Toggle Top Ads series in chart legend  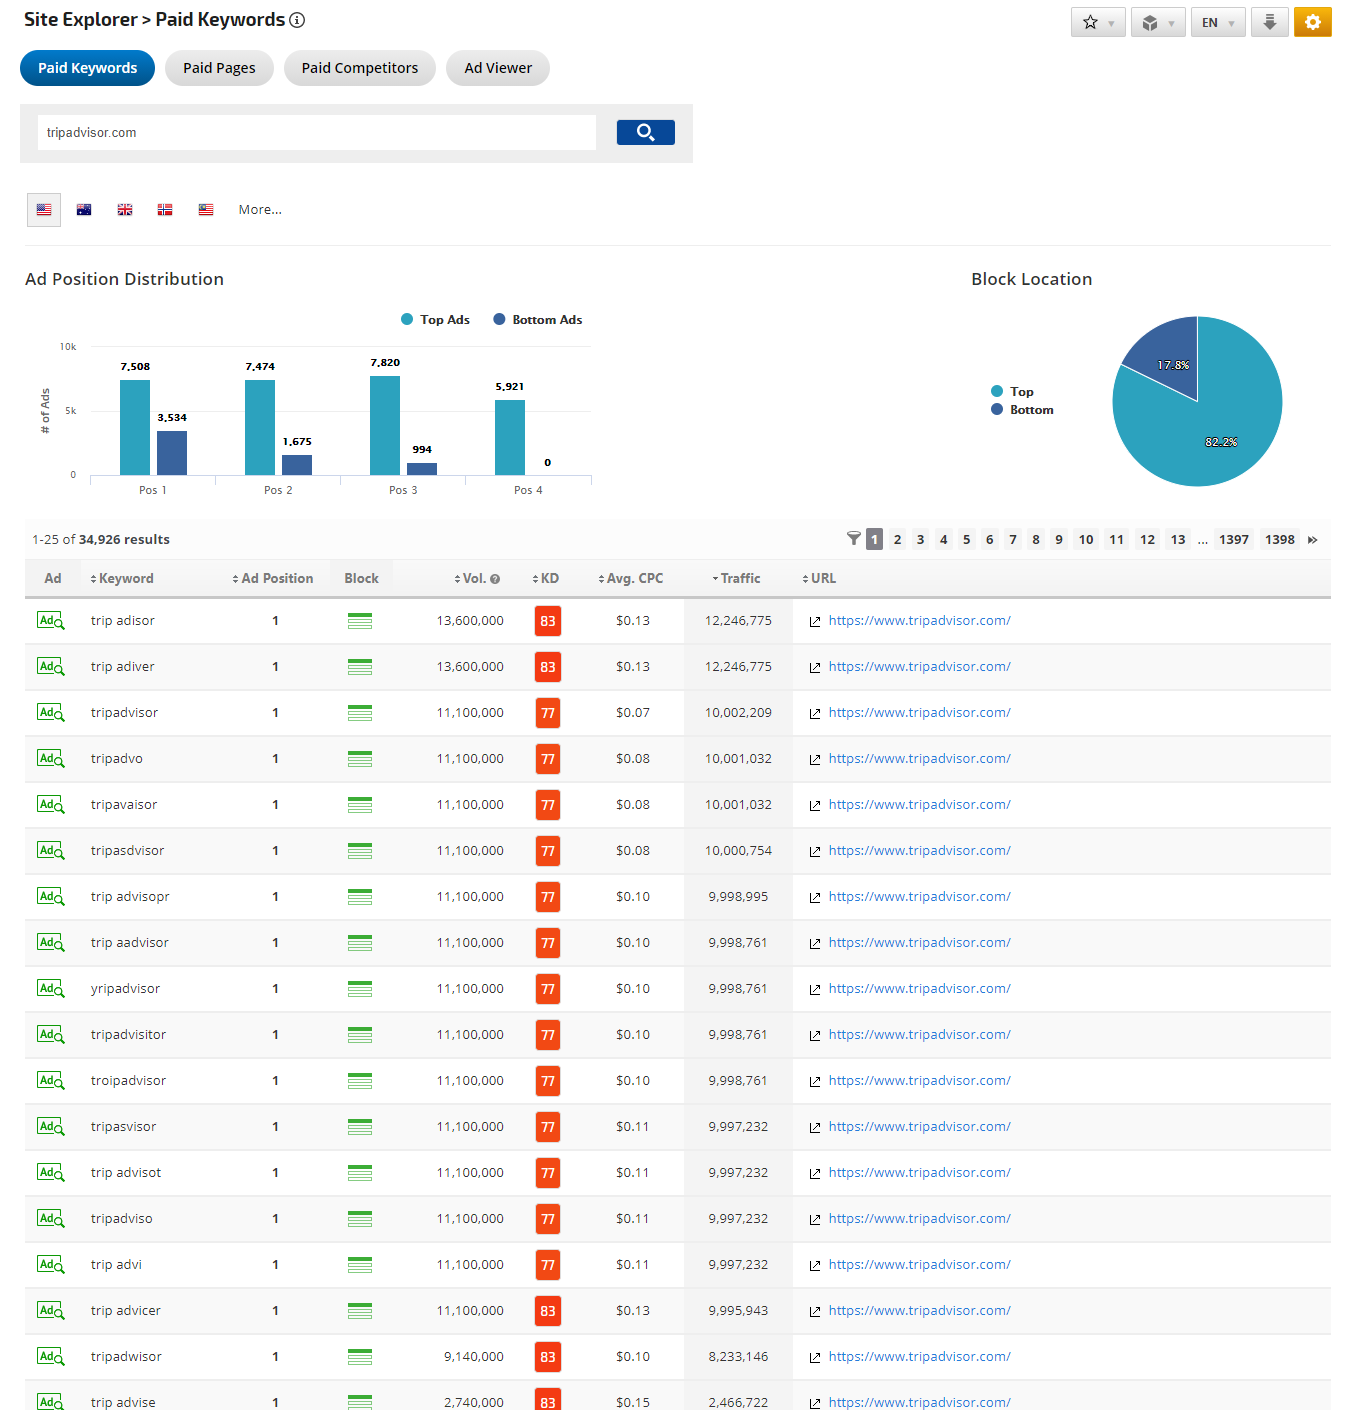pyautogui.click(x=435, y=320)
